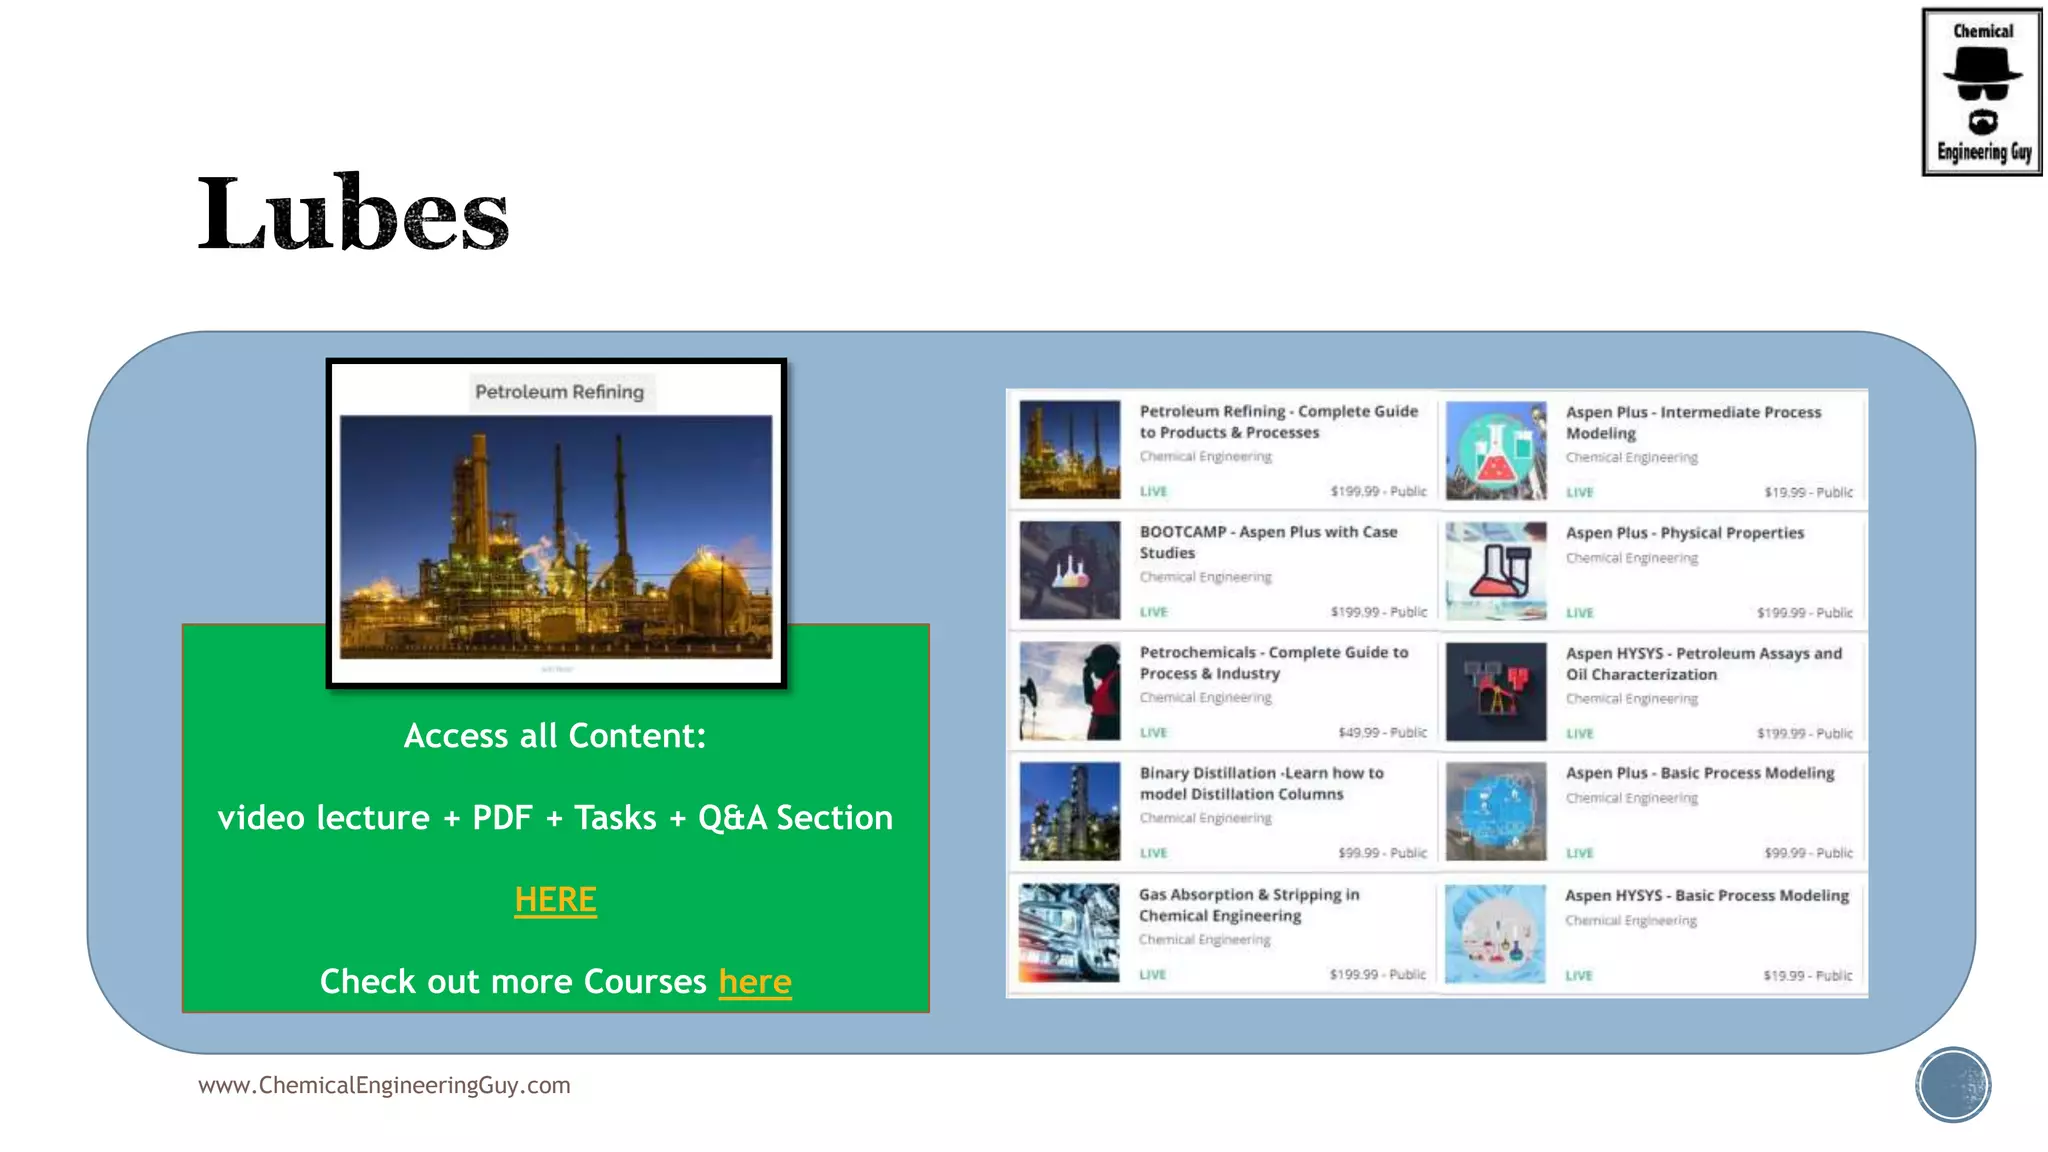Open 'Aspen Plus - Physical Properties' title

pyautogui.click(x=1684, y=533)
